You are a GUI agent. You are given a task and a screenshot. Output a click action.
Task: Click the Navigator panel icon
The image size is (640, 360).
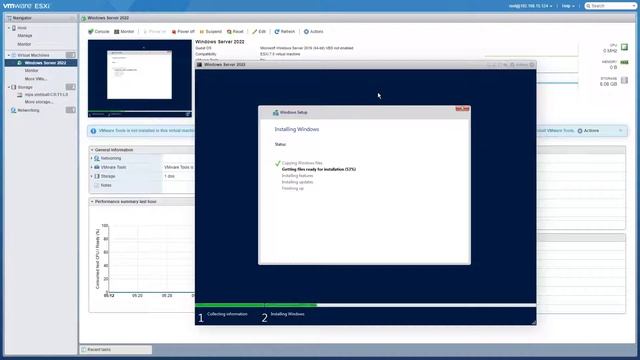tap(9, 18)
